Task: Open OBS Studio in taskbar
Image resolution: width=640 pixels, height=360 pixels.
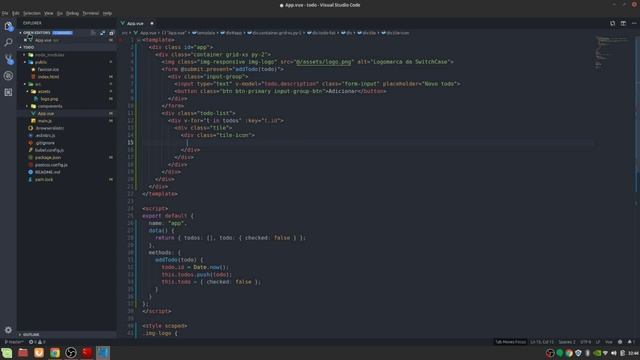Action: coord(71,353)
